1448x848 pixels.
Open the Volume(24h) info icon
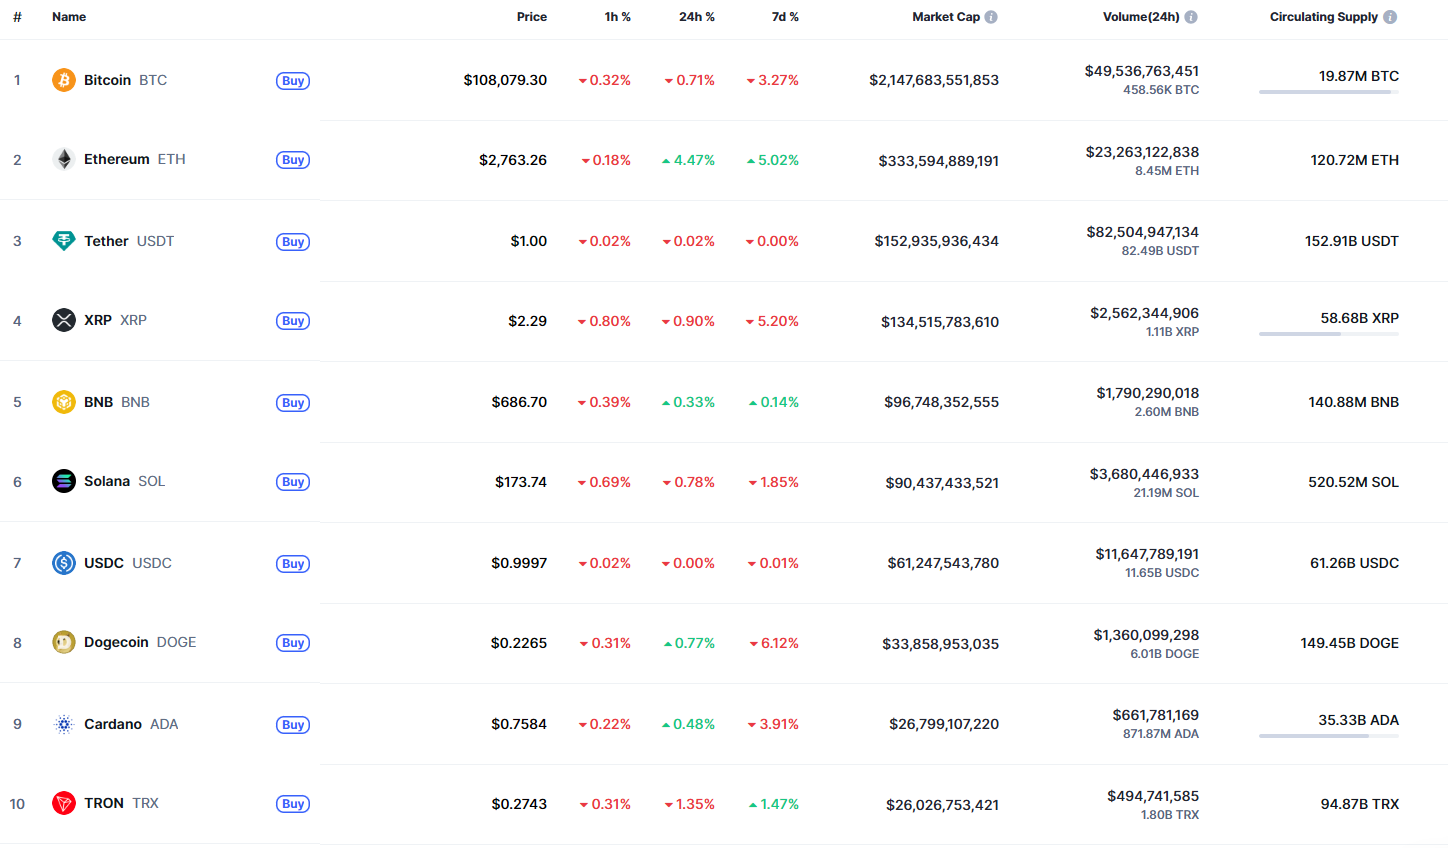click(x=1191, y=17)
